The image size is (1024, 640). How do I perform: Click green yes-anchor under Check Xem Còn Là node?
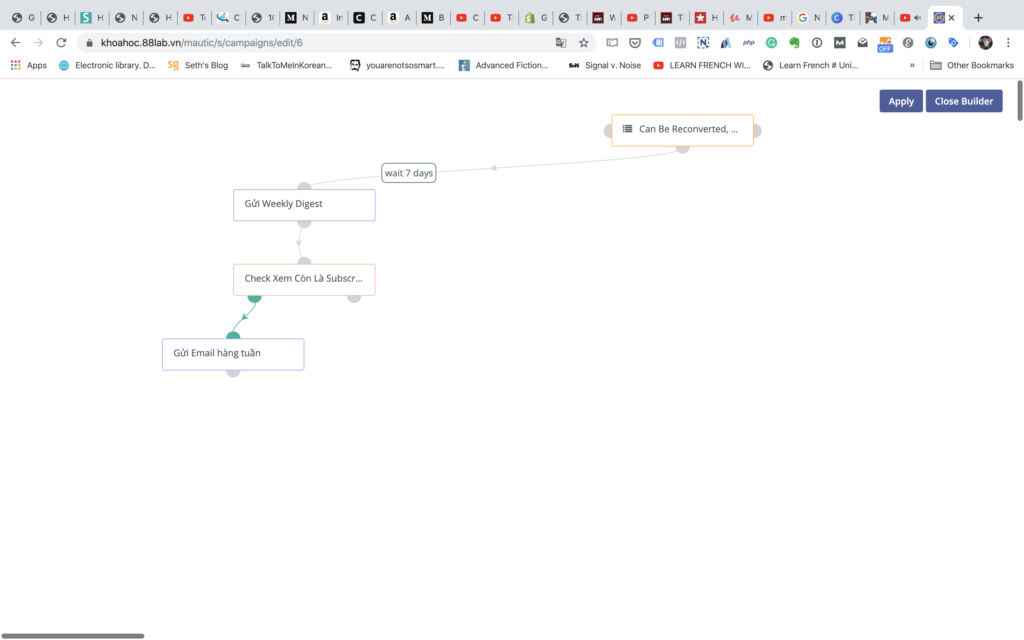point(254,297)
